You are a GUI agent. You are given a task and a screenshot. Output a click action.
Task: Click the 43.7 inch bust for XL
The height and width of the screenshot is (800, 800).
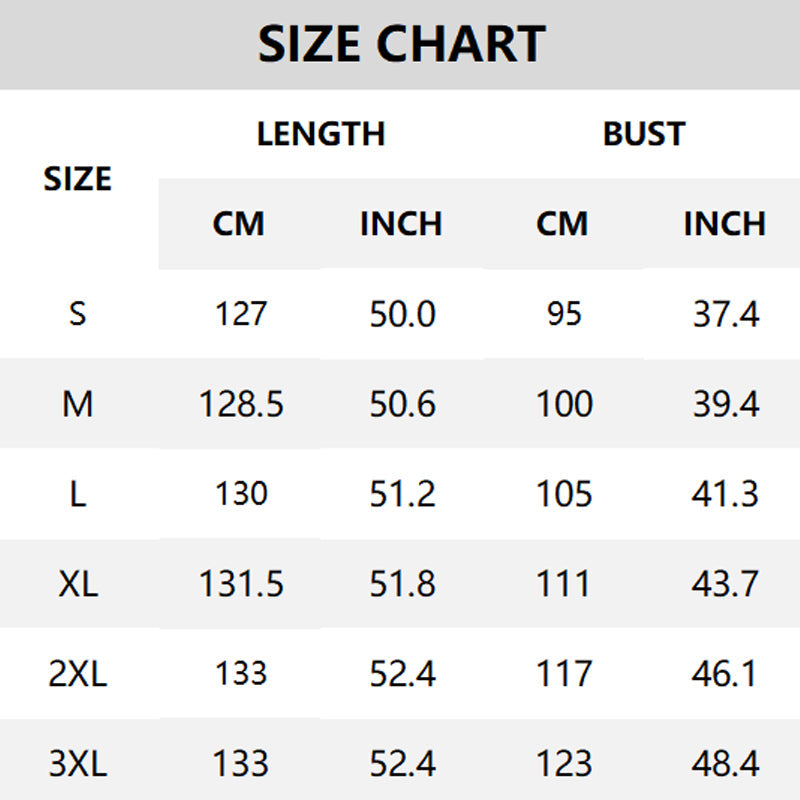726,584
